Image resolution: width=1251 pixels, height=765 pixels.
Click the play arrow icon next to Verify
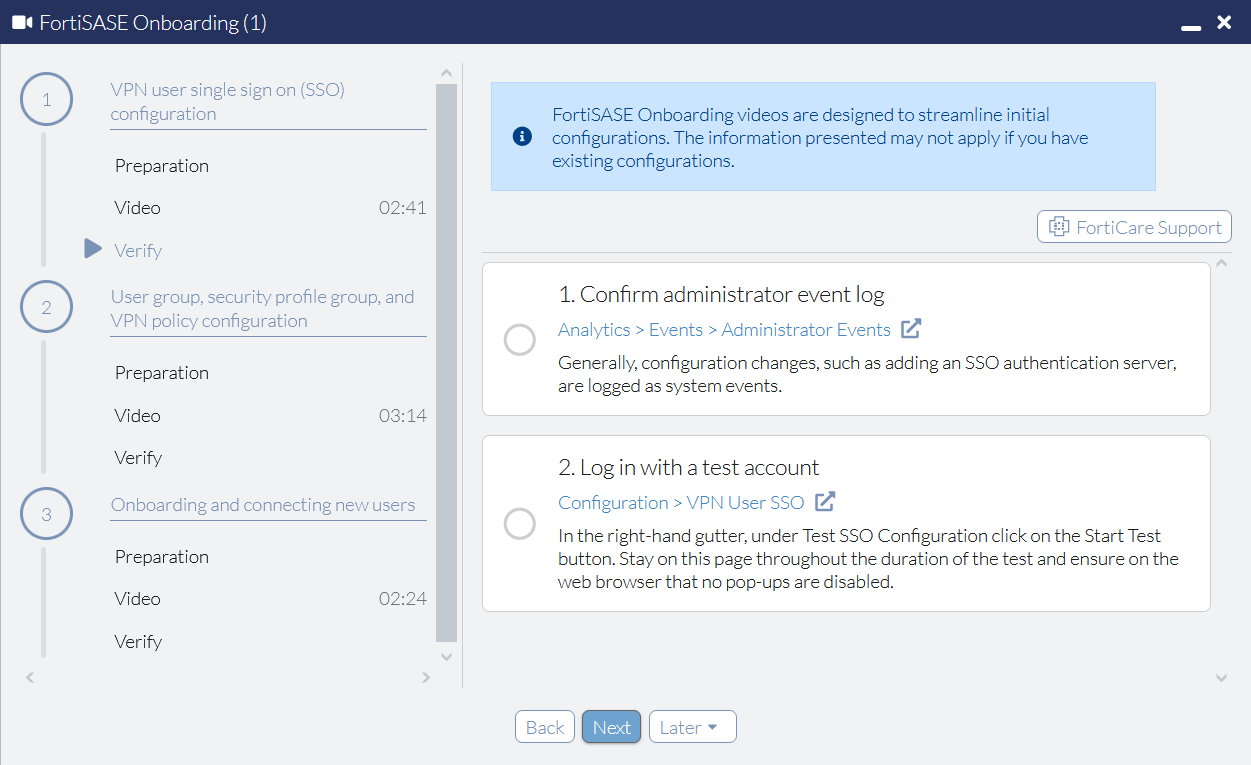tap(93, 249)
